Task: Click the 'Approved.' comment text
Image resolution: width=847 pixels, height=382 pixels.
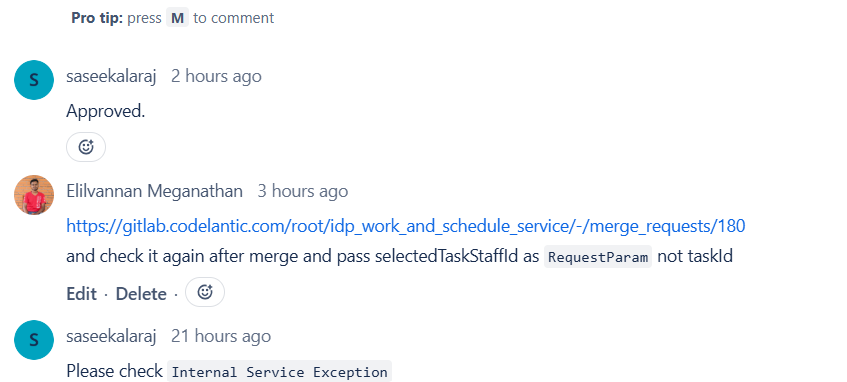Action: 106,111
